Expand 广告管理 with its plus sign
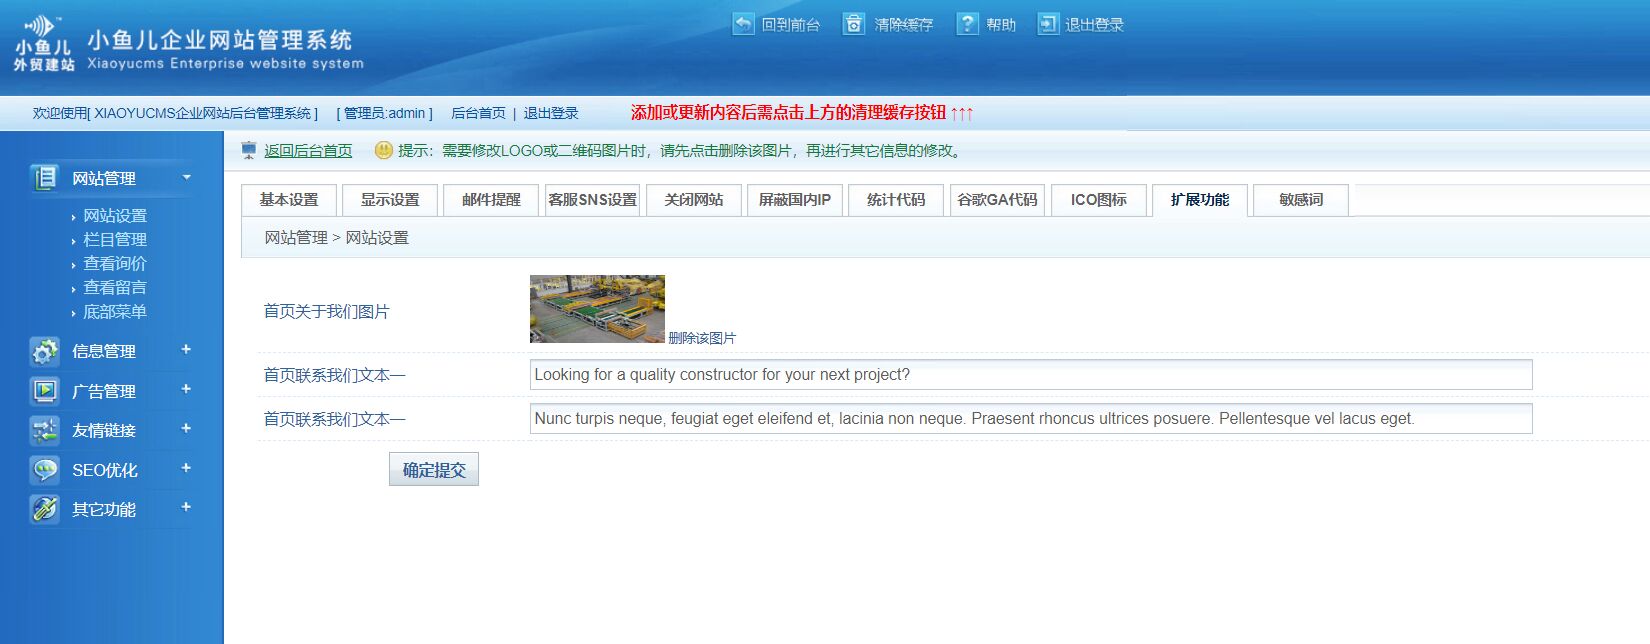The width and height of the screenshot is (1650, 644). click(186, 389)
